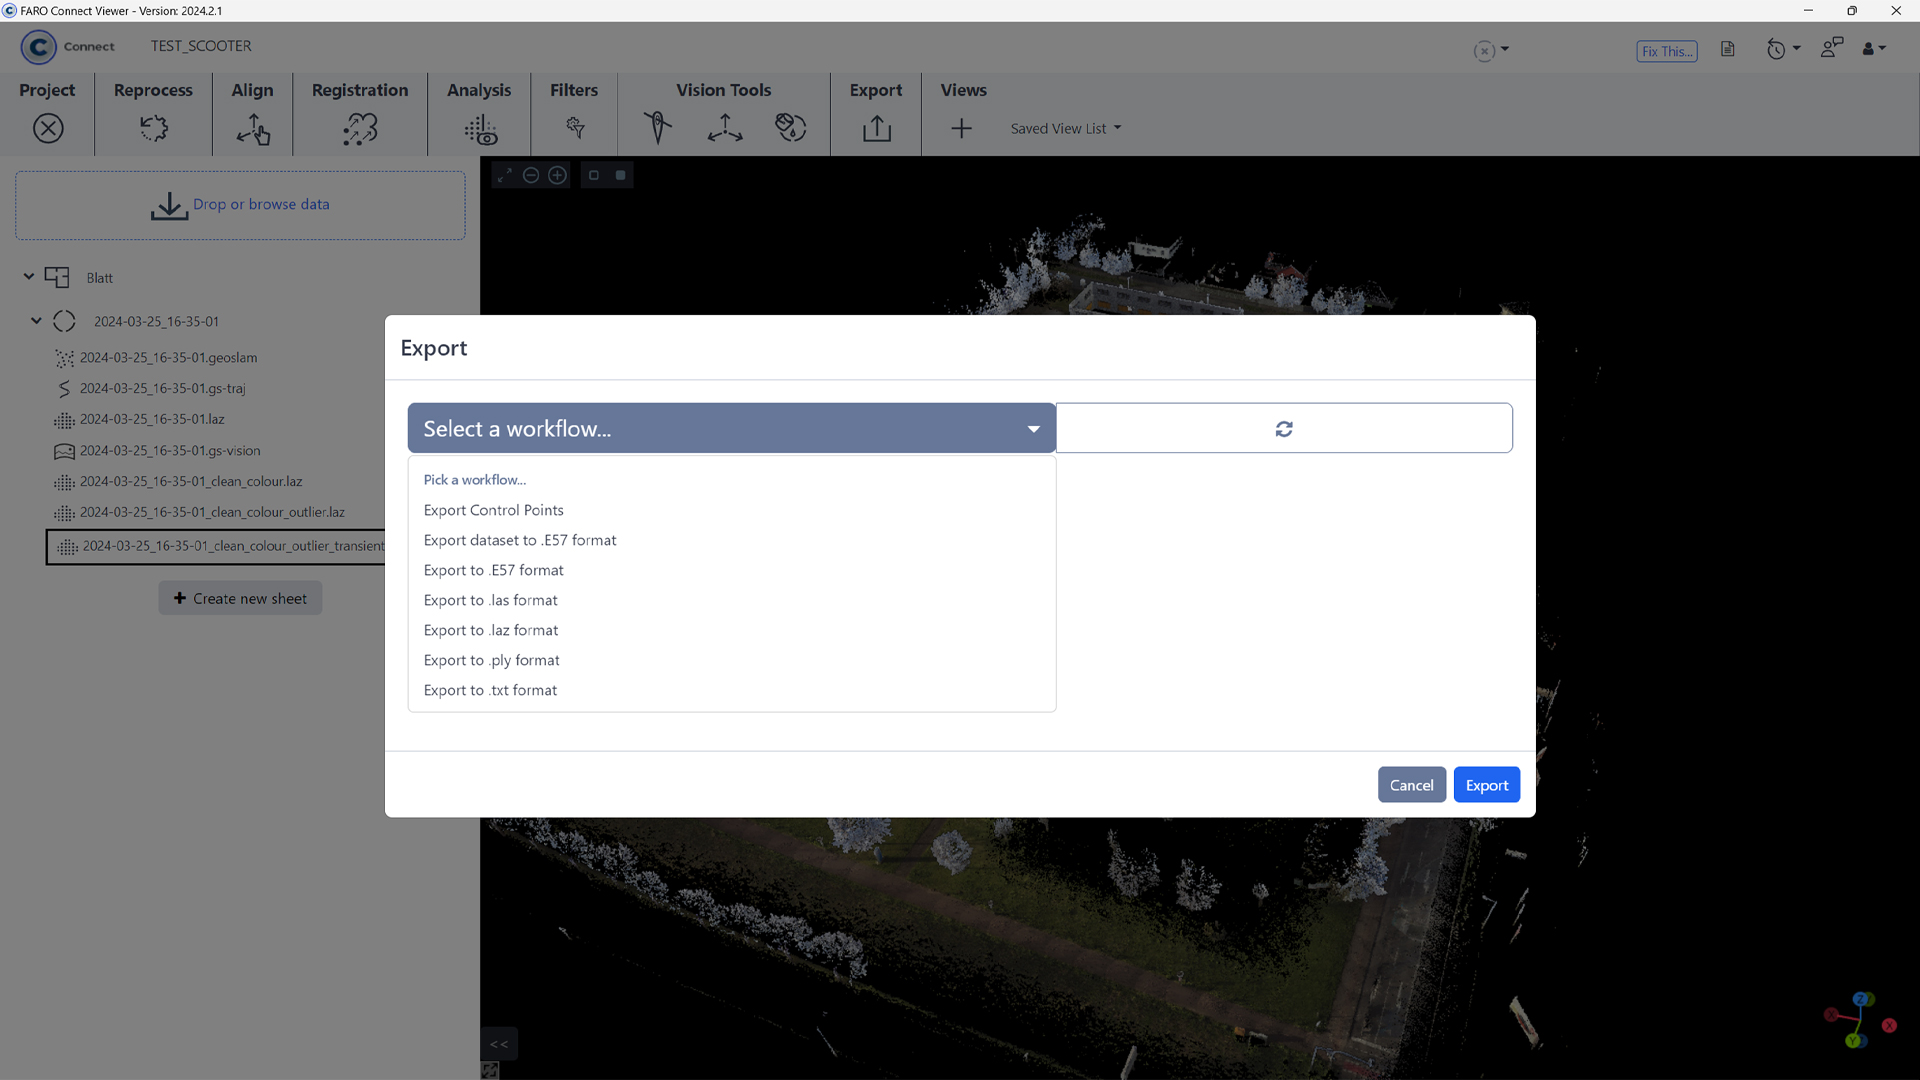Open the user account icon menu
1920x1080 pixels.
click(x=1873, y=48)
